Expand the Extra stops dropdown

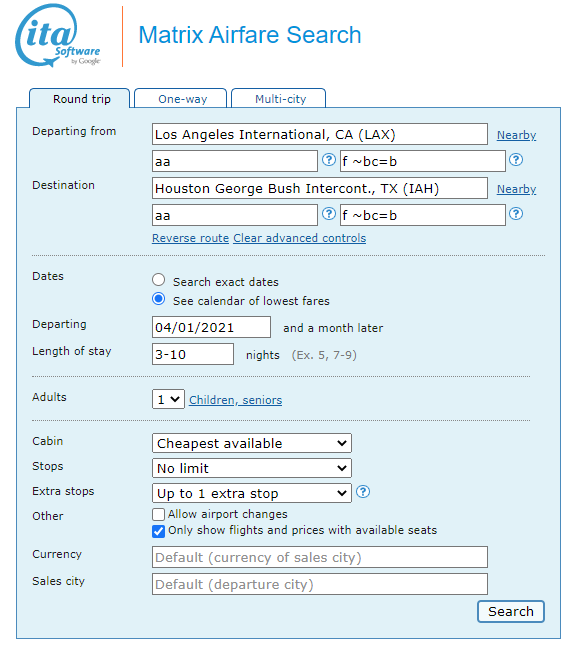[252, 493]
